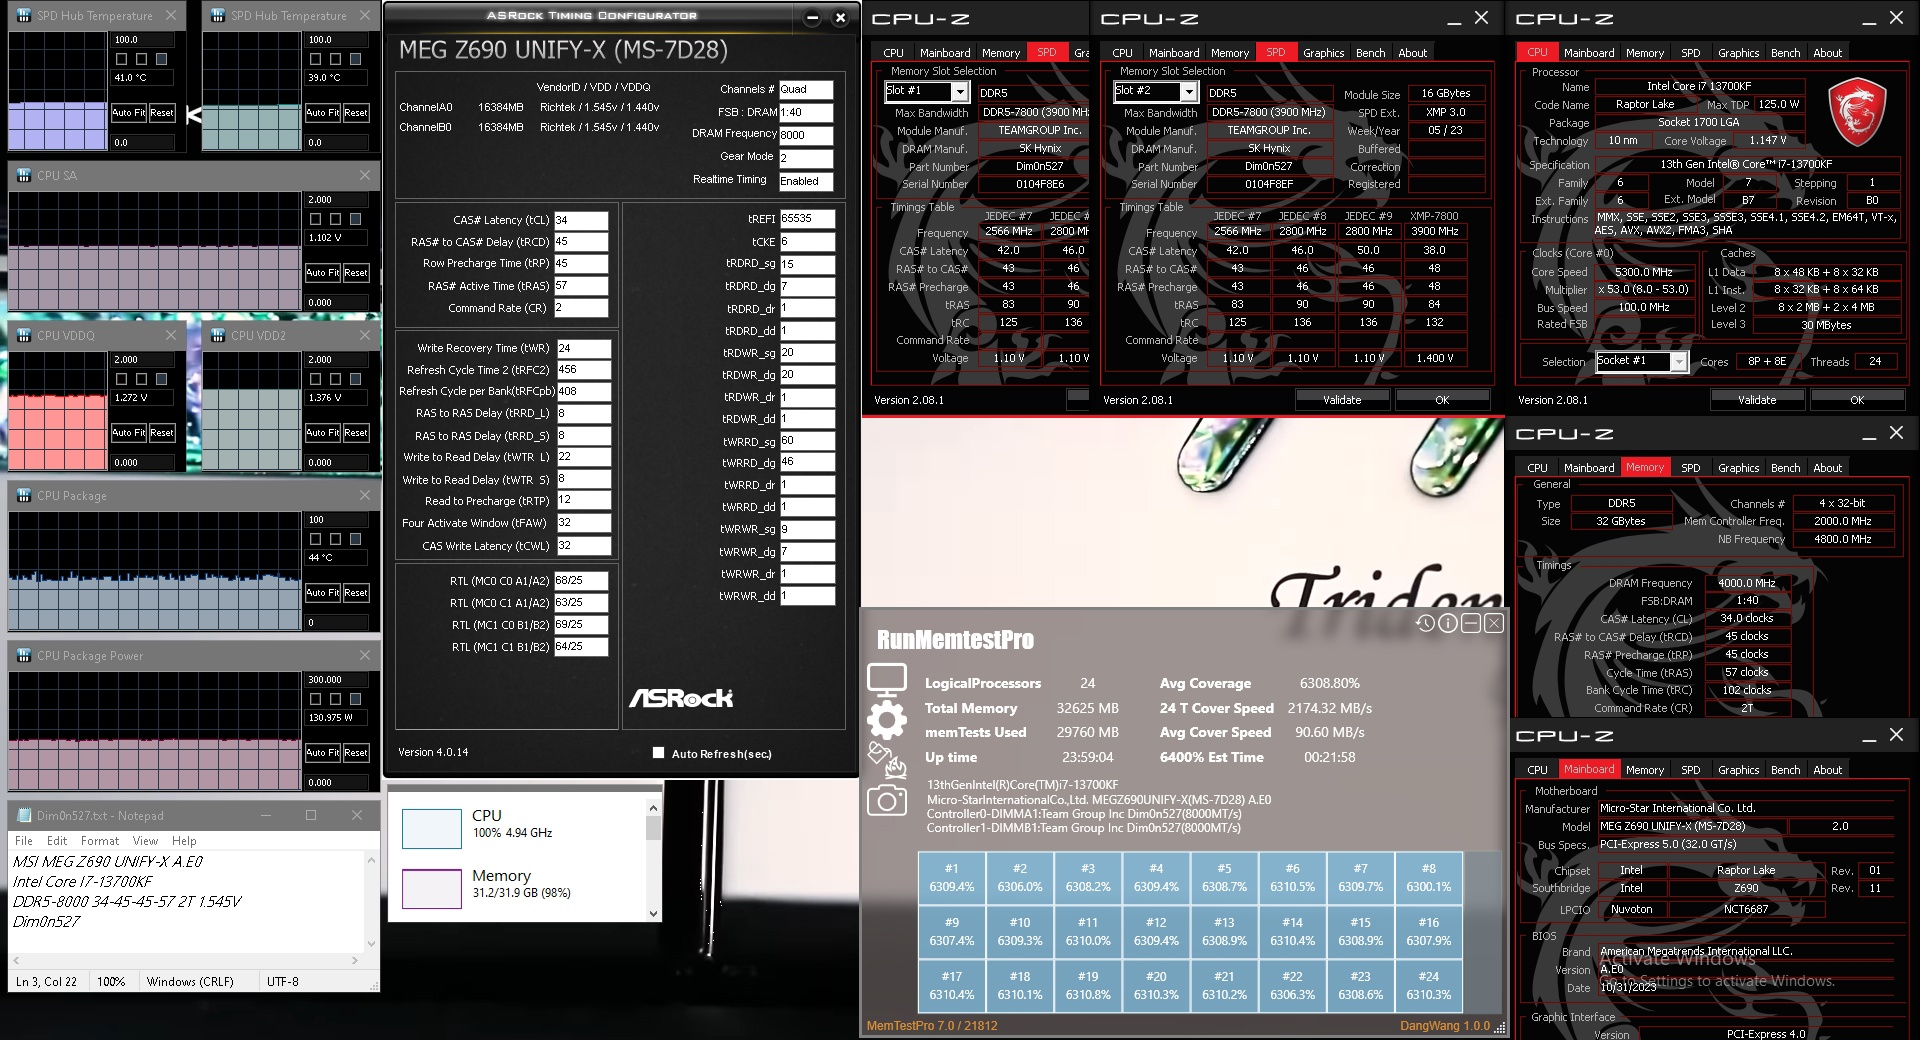The image size is (1920, 1040).
Task: Click Auto Fit in the CPU VDD2 graph
Action: tap(322, 432)
